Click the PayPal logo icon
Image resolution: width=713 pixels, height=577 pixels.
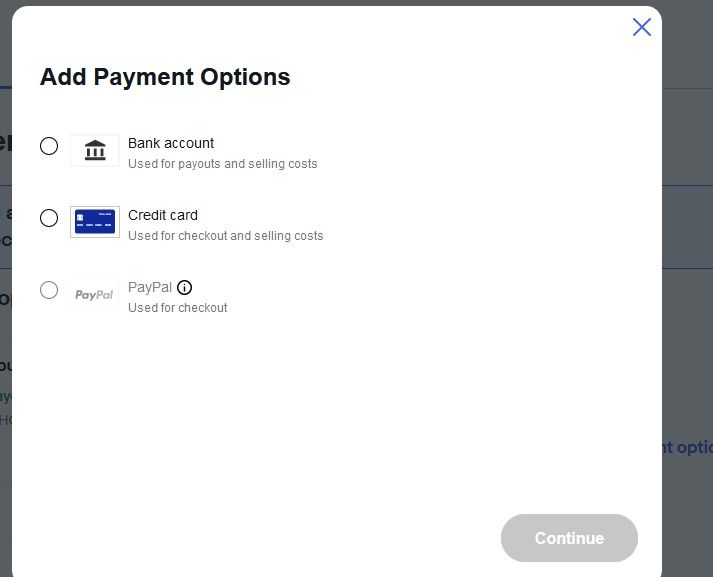point(95,295)
